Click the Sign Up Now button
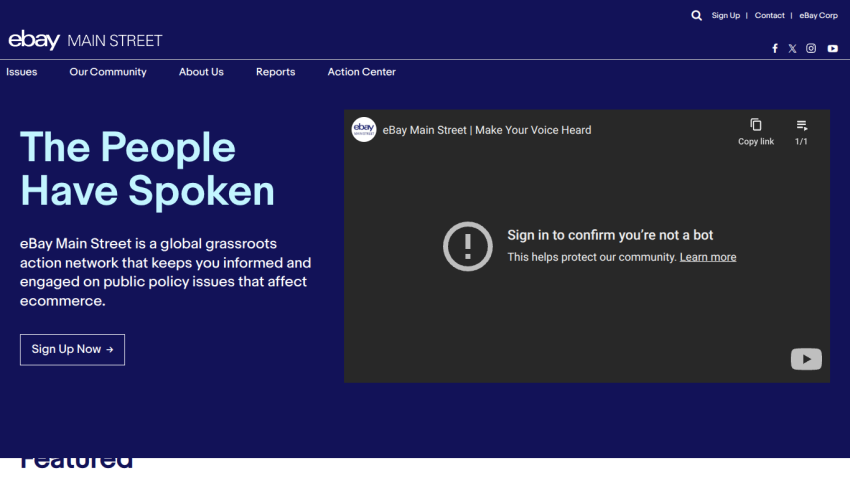The image size is (850, 478). click(72, 350)
